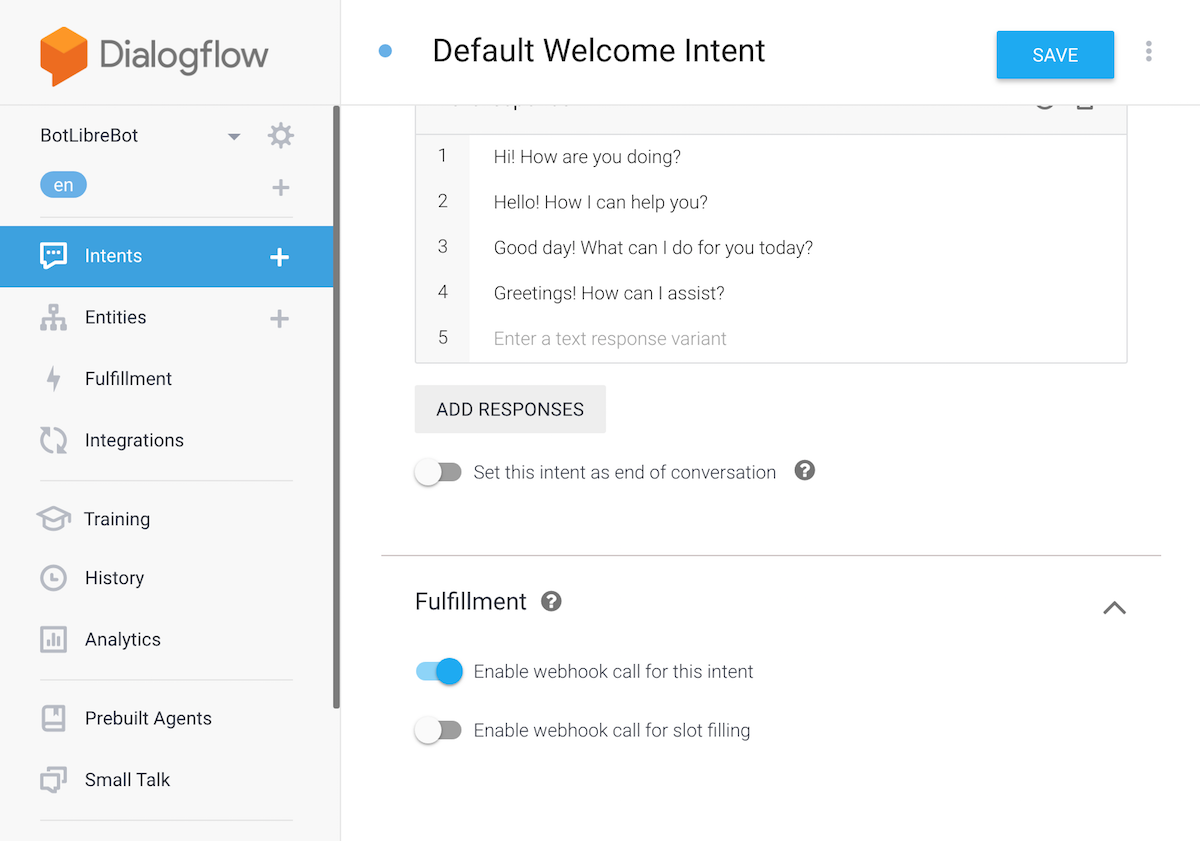The width and height of the screenshot is (1200, 841).
Task: Click the Entities hierarchy icon
Action: click(53, 318)
